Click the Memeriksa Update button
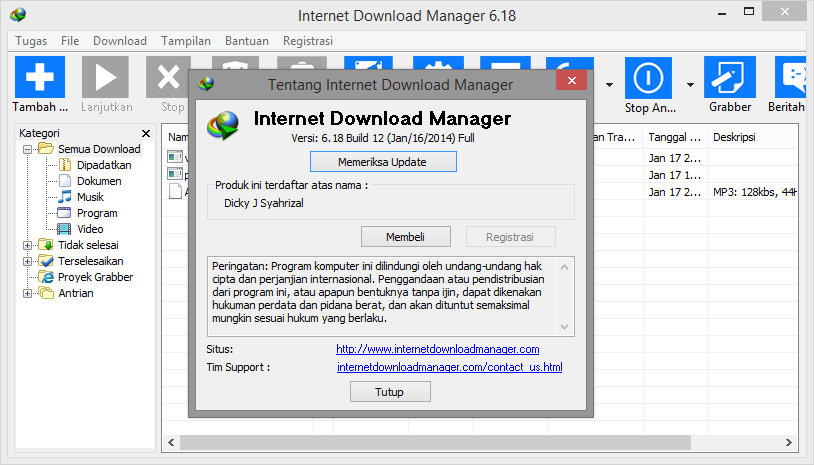 tap(383, 161)
